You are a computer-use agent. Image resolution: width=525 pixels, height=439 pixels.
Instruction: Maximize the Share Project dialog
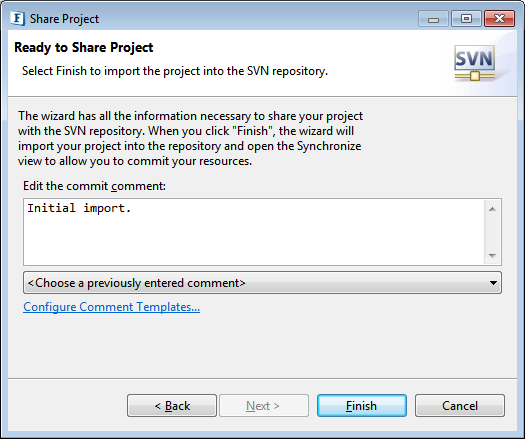[x=466, y=19]
